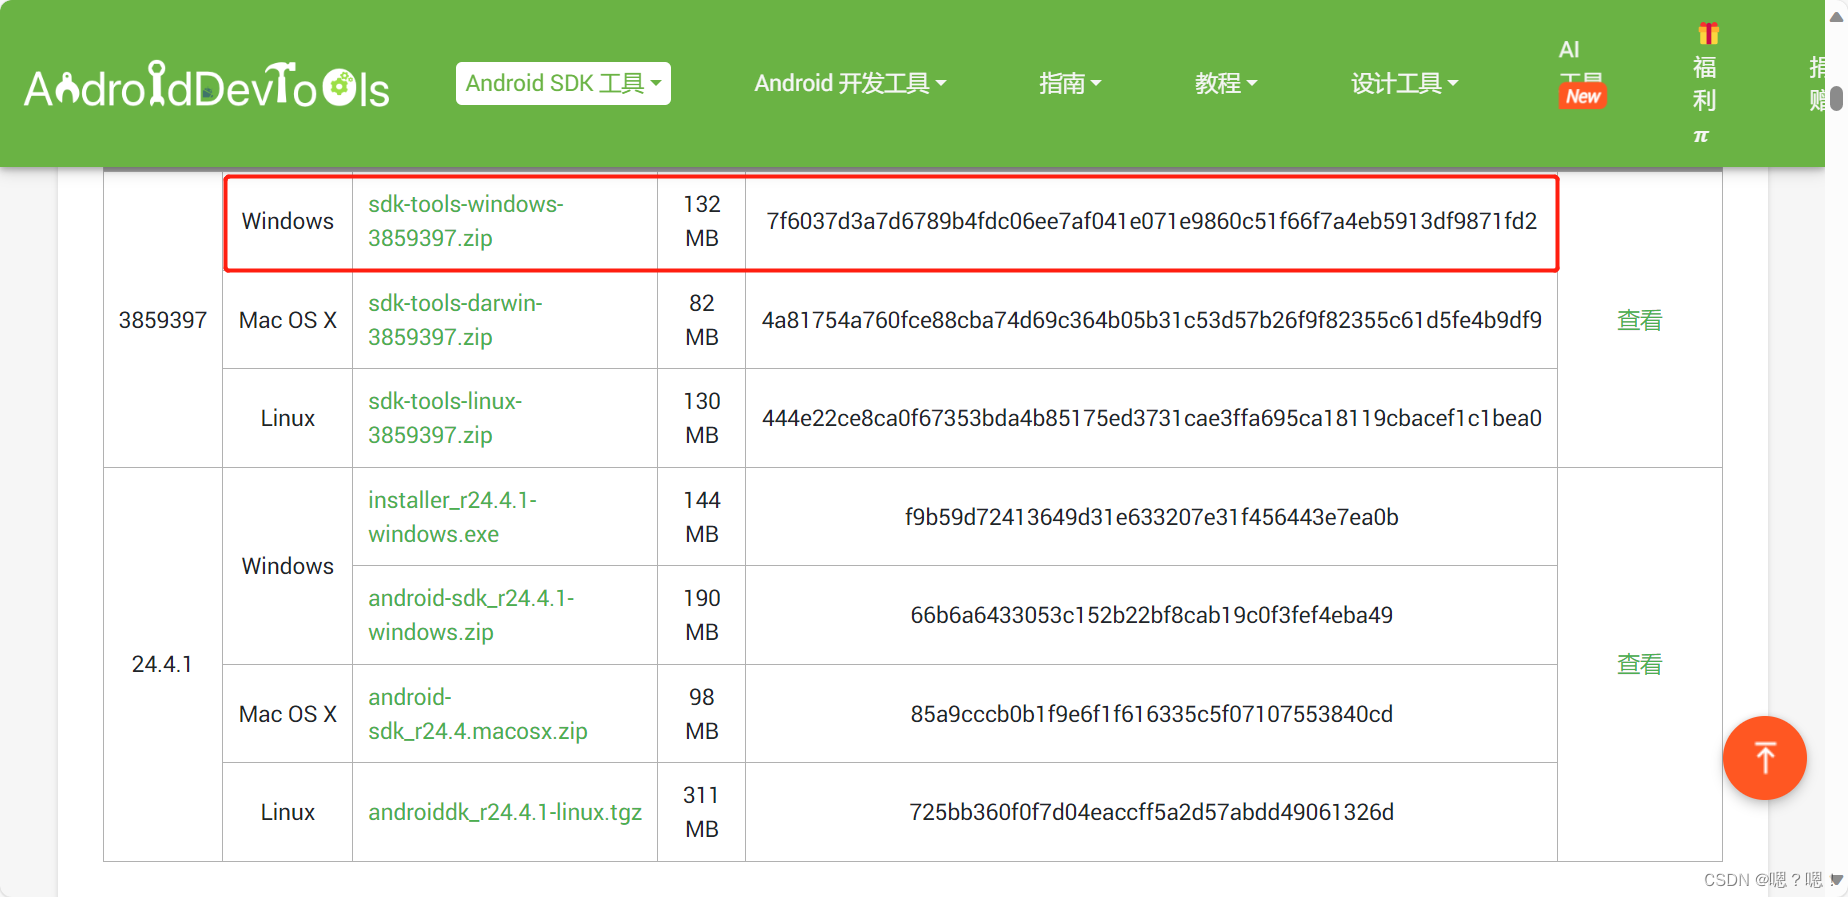Select the checksum starting with 444e22ce8ca0
Image resolution: width=1848 pixels, height=897 pixels.
pyautogui.click(x=1152, y=418)
